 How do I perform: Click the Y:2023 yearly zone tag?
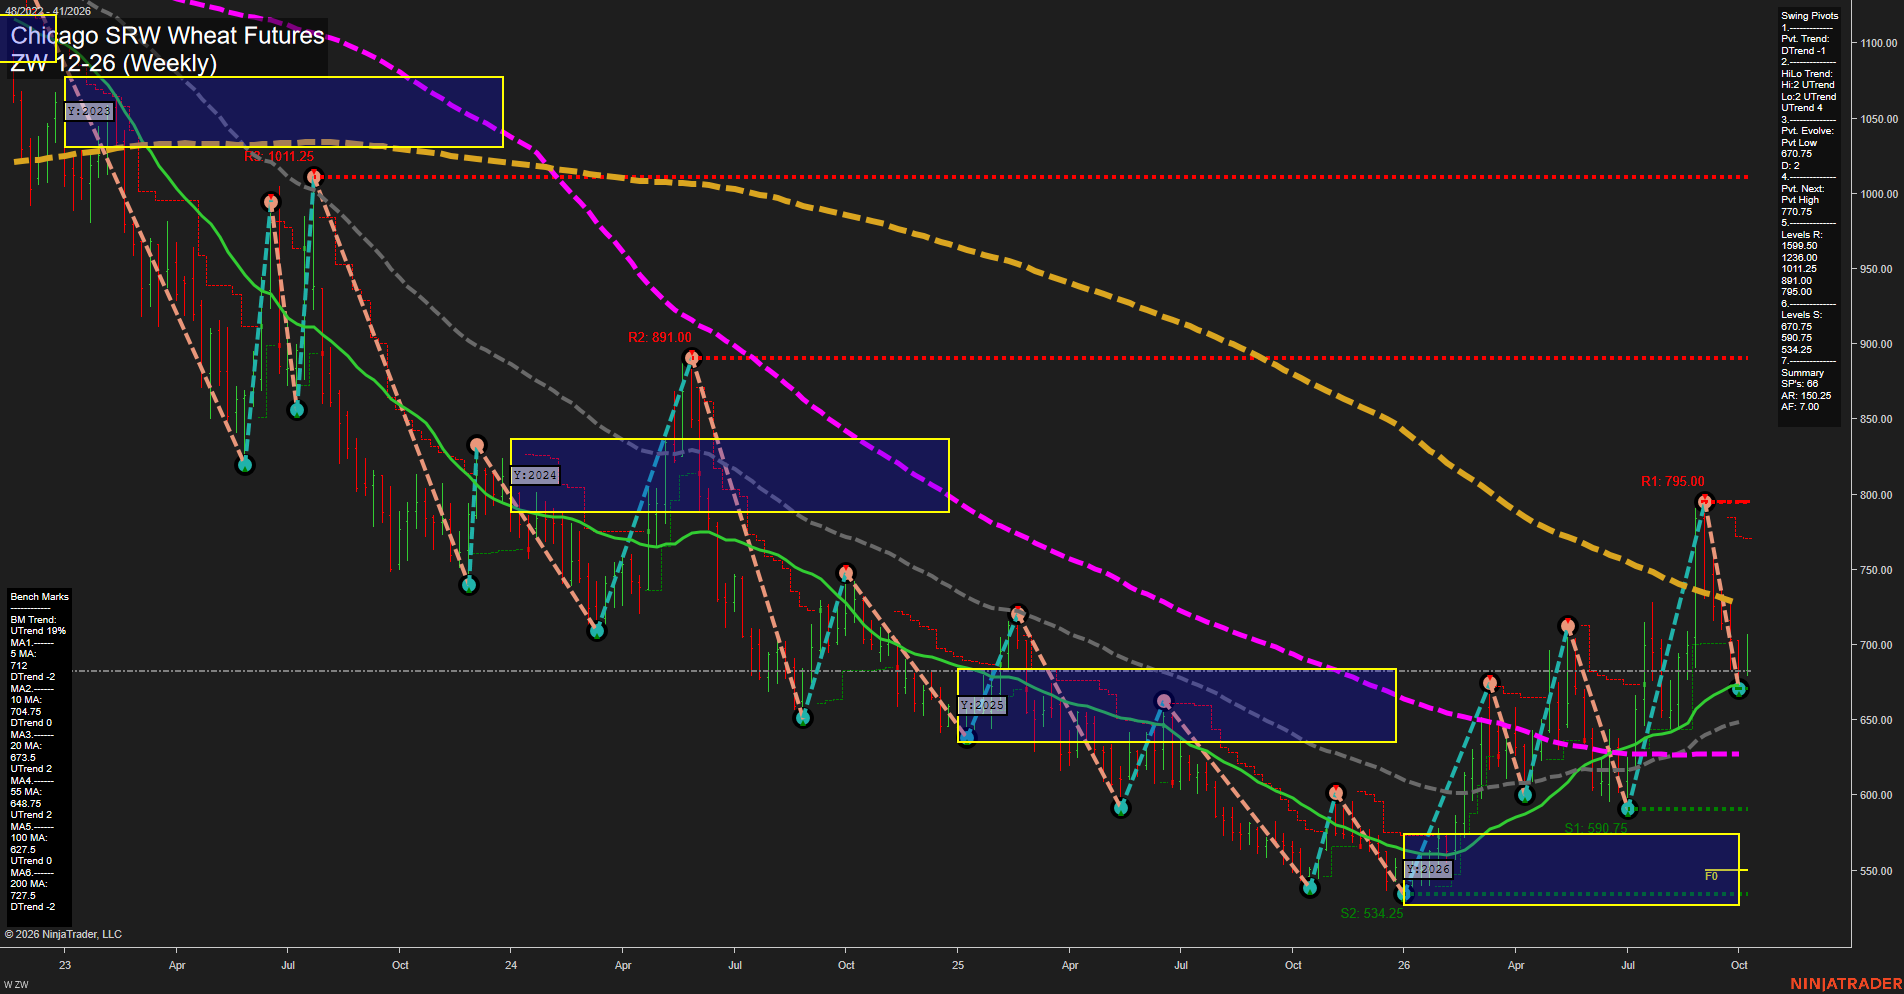point(90,111)
